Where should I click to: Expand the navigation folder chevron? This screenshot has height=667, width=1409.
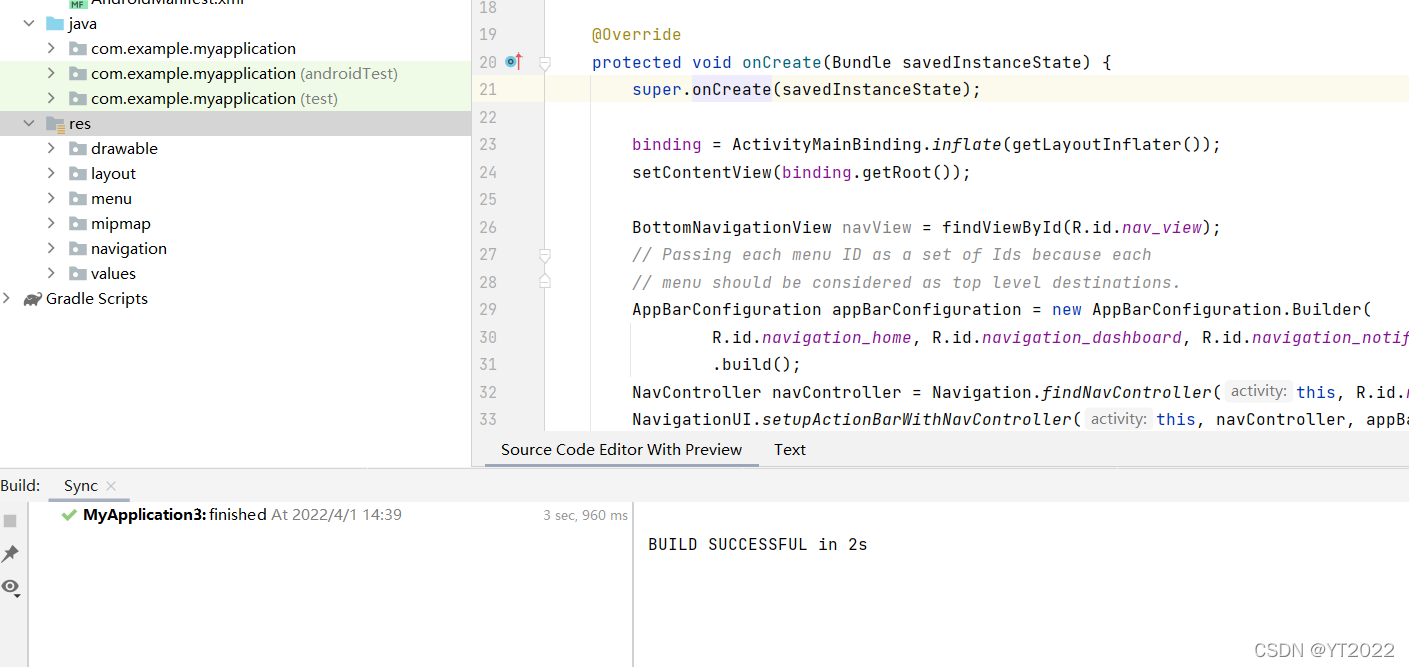[51, 248]
